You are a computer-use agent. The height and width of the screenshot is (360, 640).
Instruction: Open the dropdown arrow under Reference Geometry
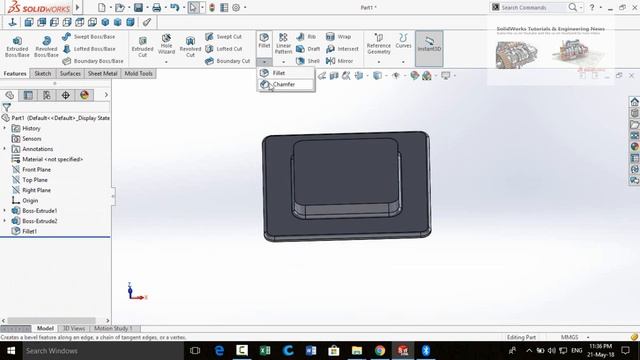pos(379,62)
